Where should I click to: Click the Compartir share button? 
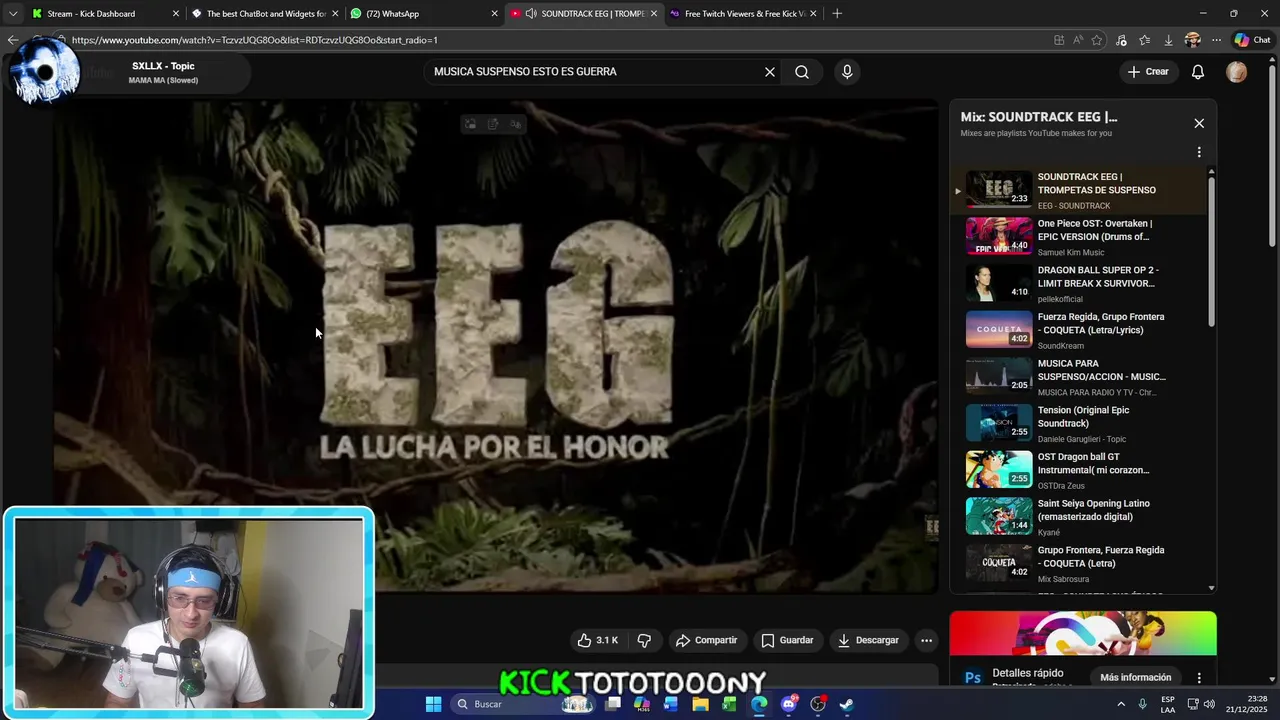pos(706,640)
